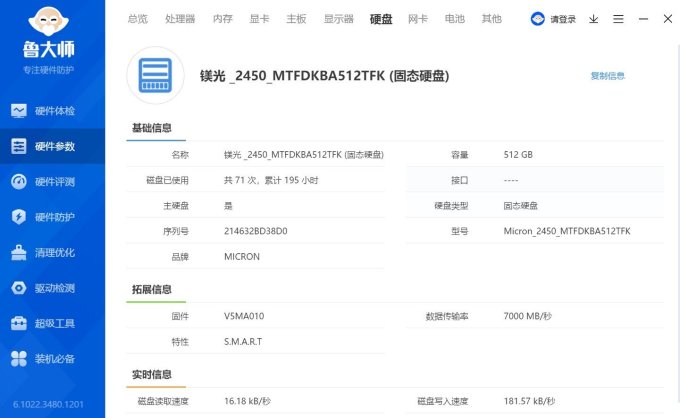Image resolution: width=680 pixels, height=418 pixels.
Task: Click disk usage 共 71 次 value
Action: [271, 180]
